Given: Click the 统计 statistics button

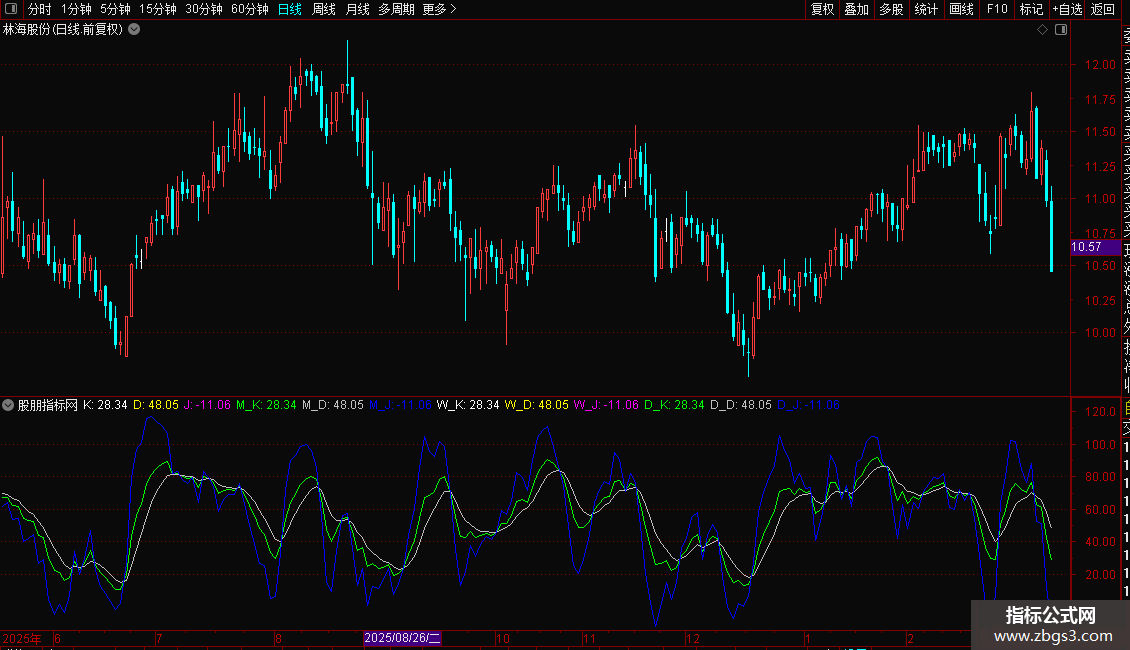Looking at the screenshot, I should [926, 9].
